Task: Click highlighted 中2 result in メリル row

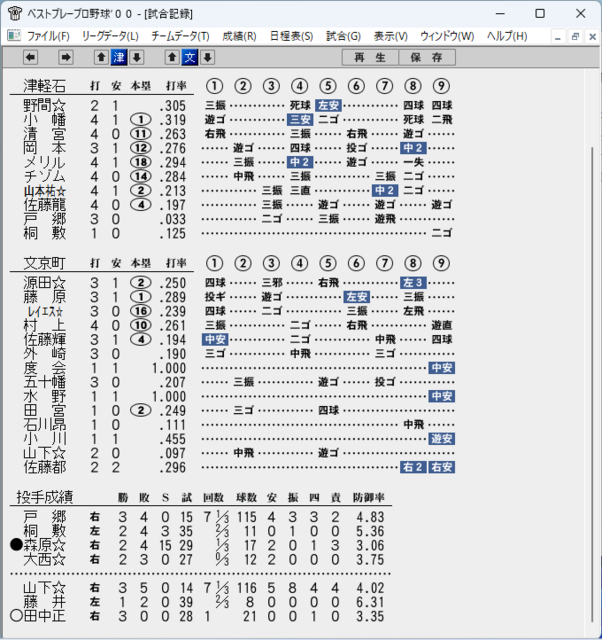Action: click(300, 162)
